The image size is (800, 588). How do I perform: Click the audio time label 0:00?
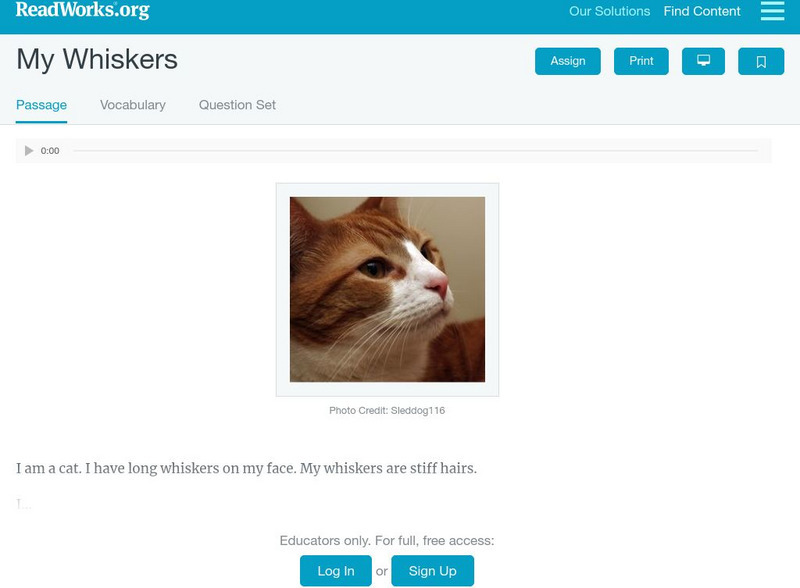50,151
